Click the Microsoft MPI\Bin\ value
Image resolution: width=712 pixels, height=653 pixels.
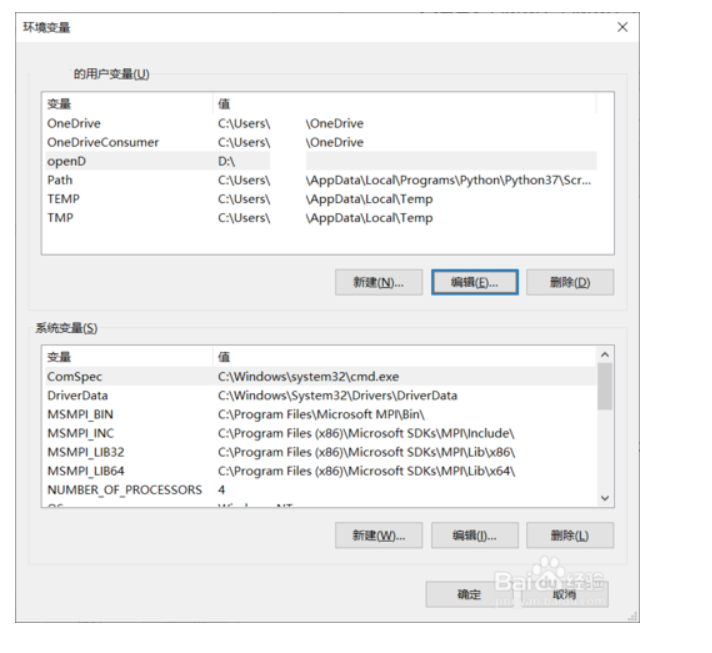tap(321, 414)
